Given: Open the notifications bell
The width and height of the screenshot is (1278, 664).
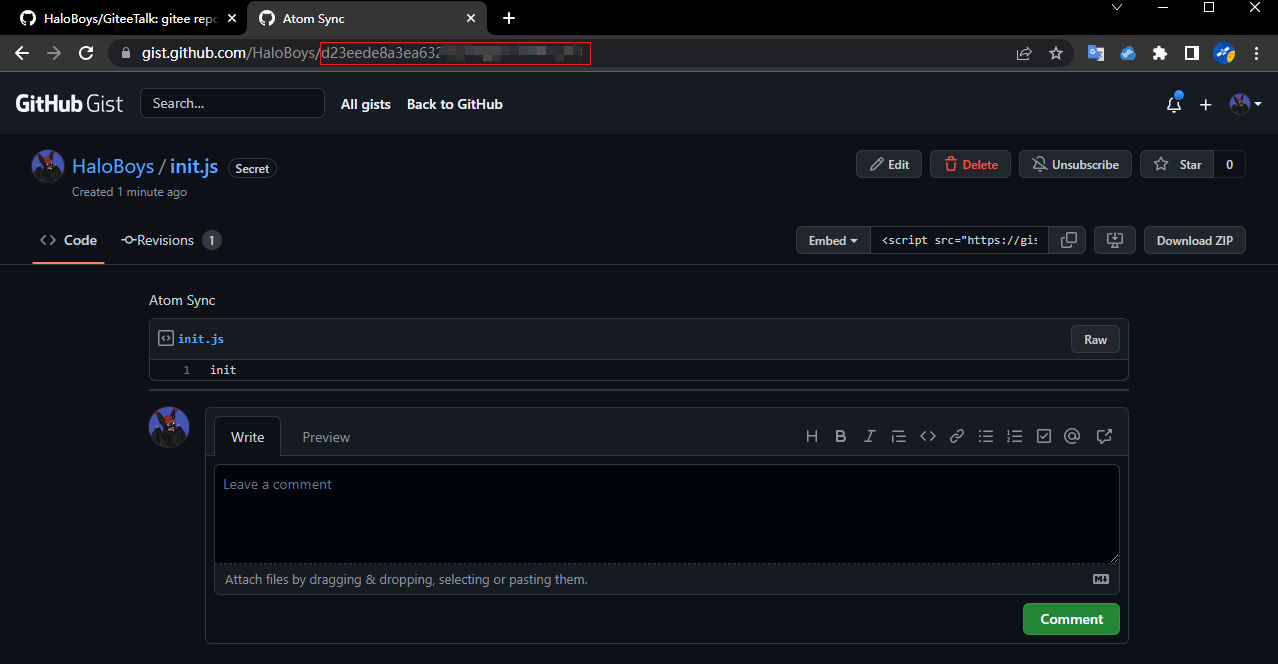Looking at the screenshot, I should coord(1174,104).
